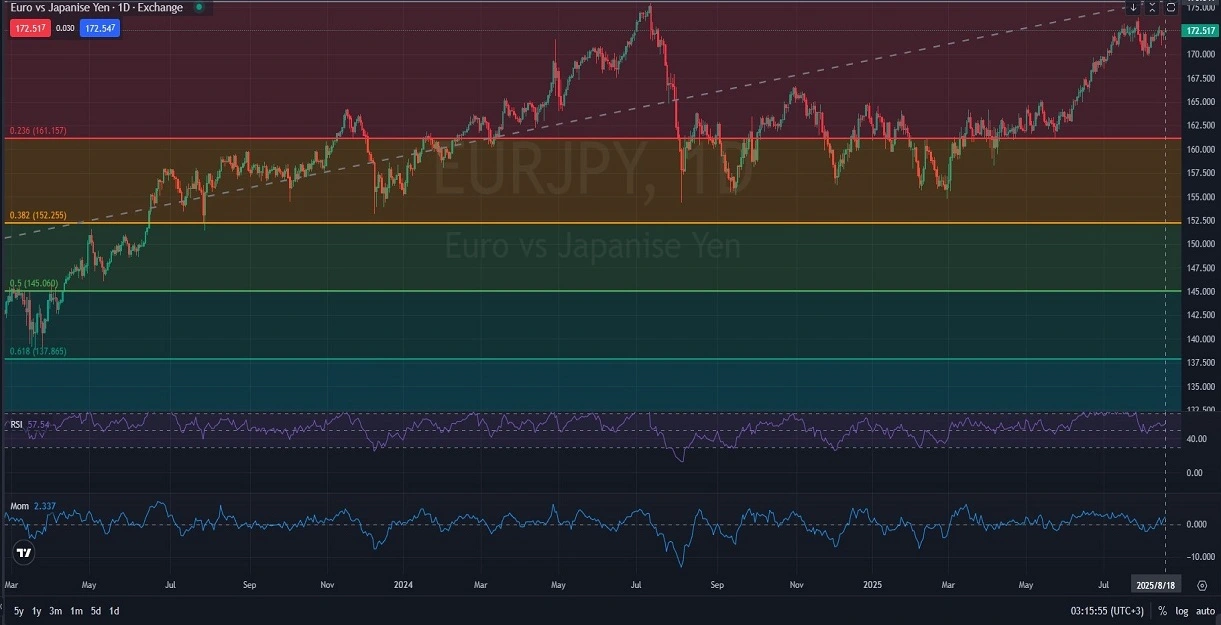
Task: Toggle fullscreen chart view icon
Action: [x=1171, y=7]
